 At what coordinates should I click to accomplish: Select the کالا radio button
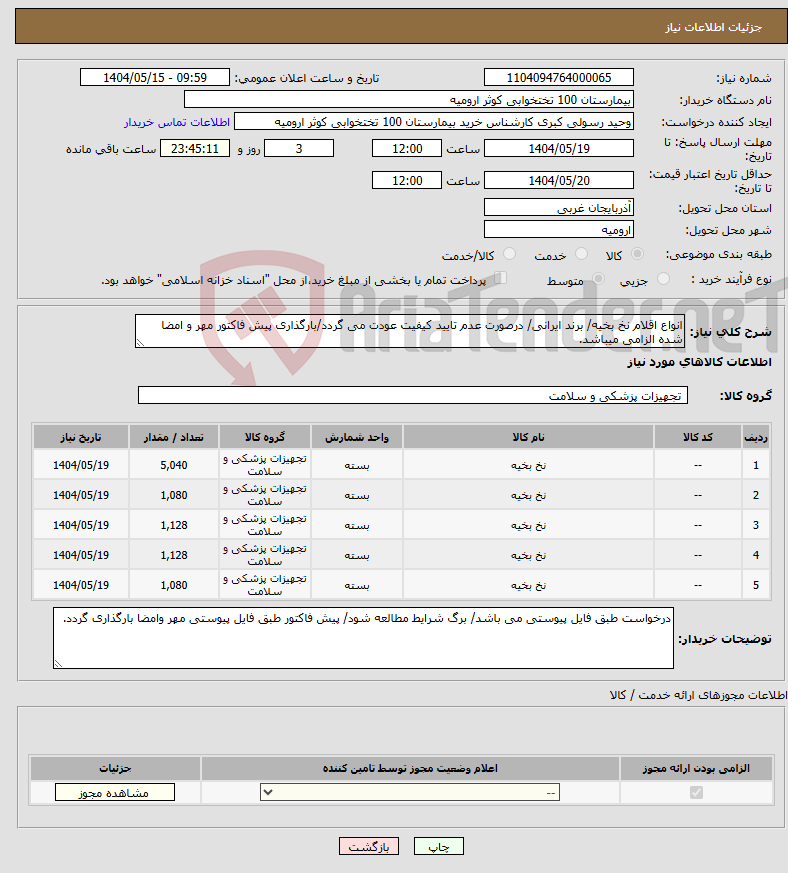[x=637, y=254]
